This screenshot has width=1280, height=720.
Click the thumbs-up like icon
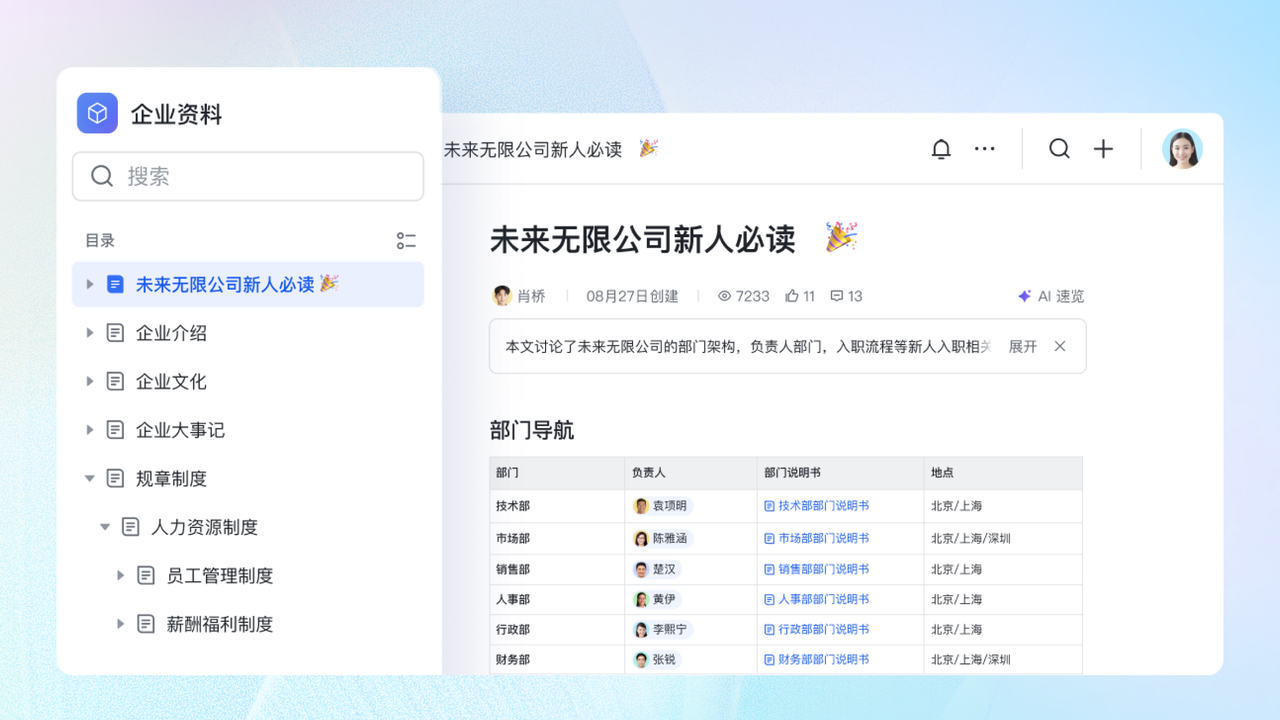pos(792,296)
